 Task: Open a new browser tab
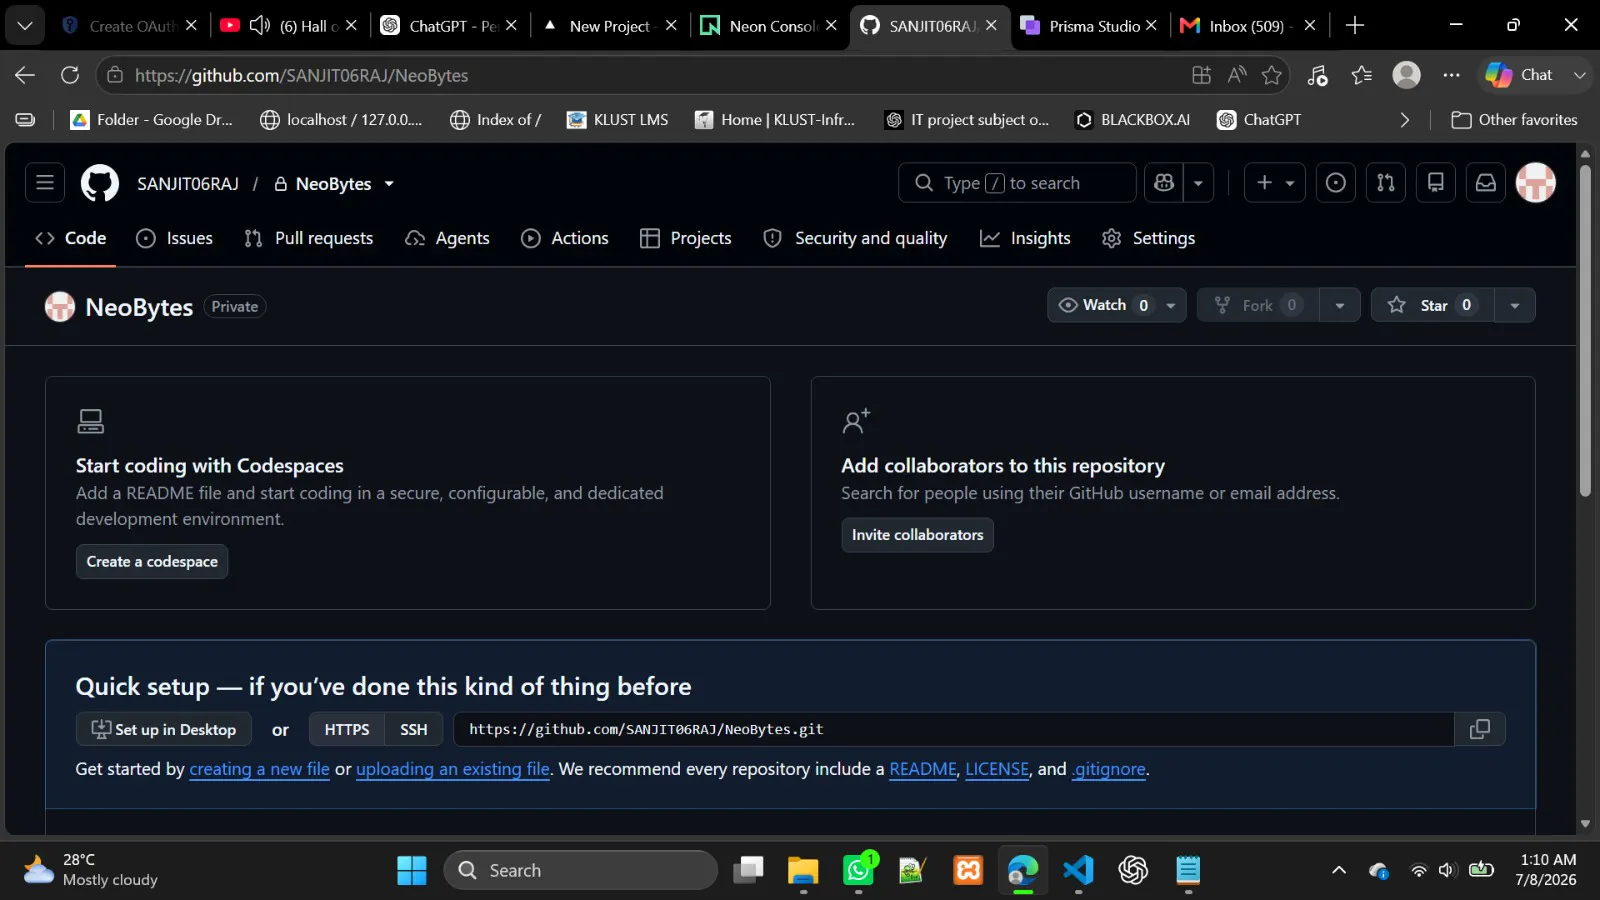click(x=1355, y=26)
